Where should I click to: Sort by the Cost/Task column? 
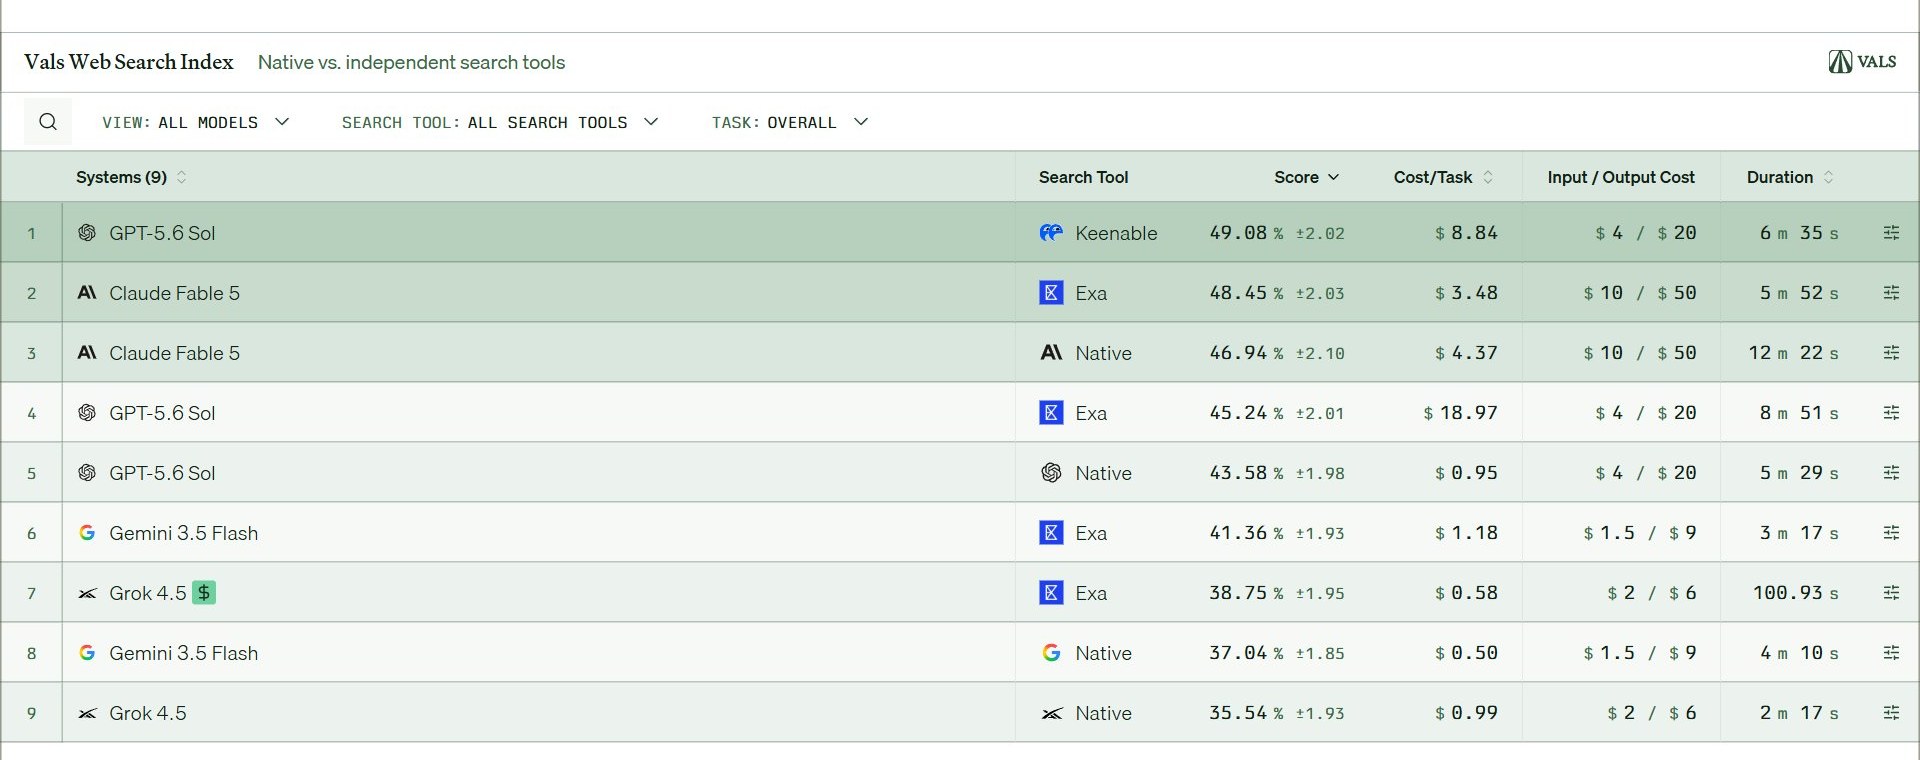coord(1443,177)
